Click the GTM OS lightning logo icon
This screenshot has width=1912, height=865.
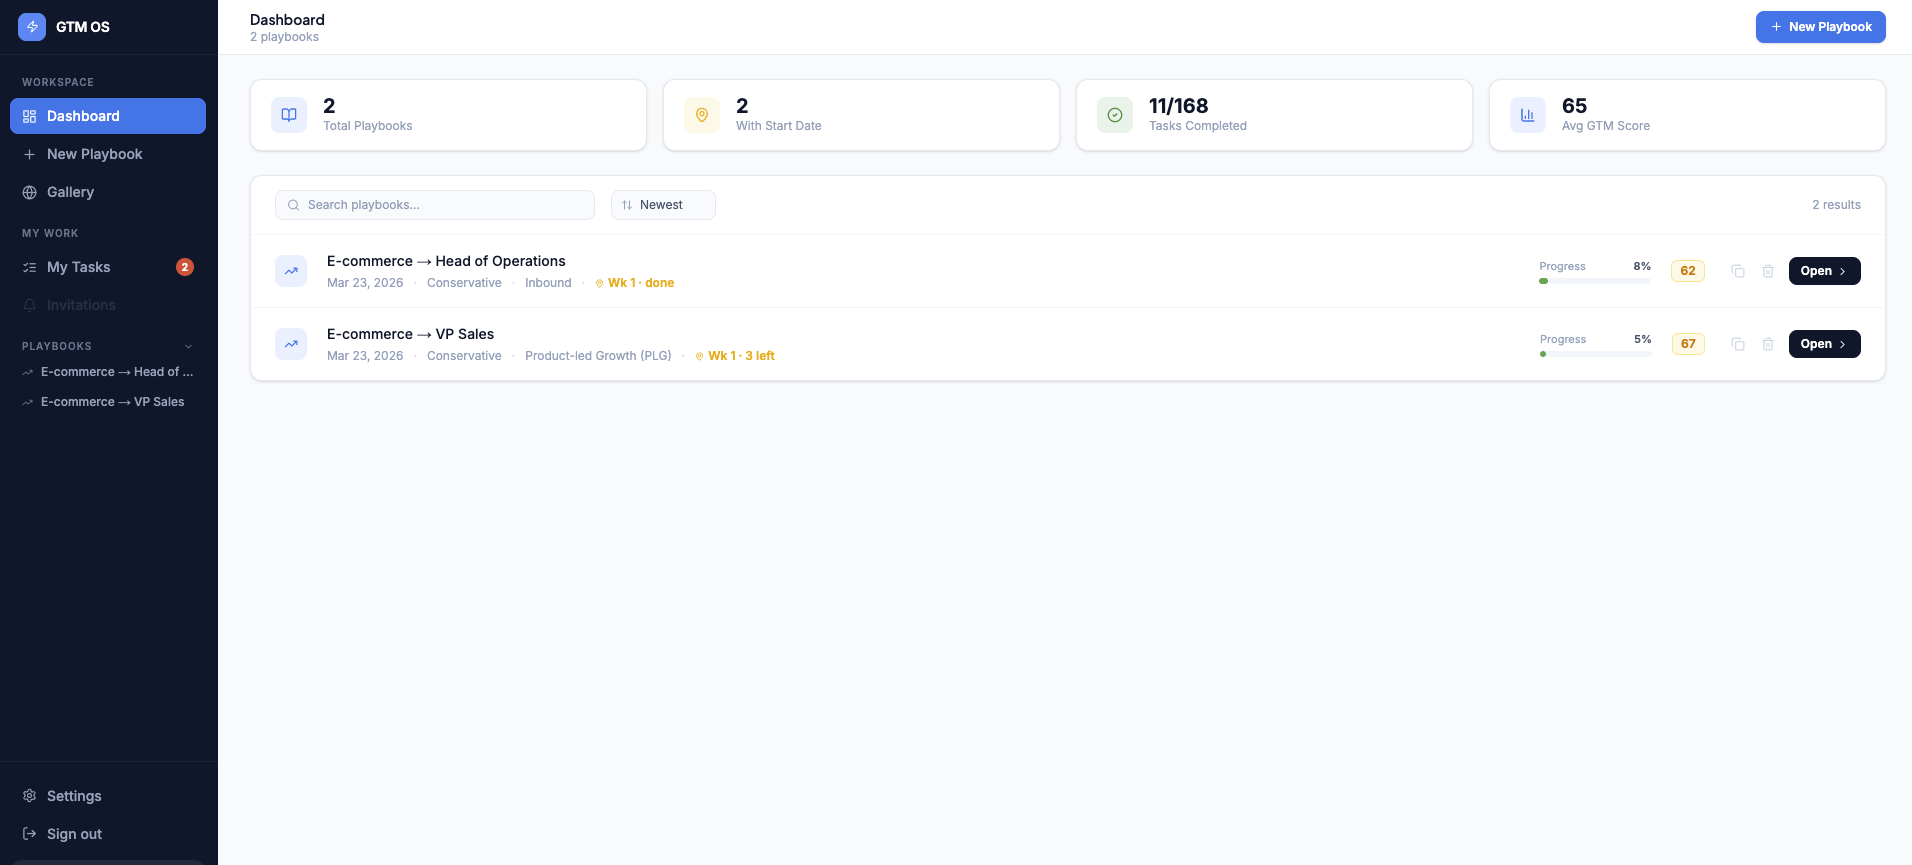pos(32,27)
